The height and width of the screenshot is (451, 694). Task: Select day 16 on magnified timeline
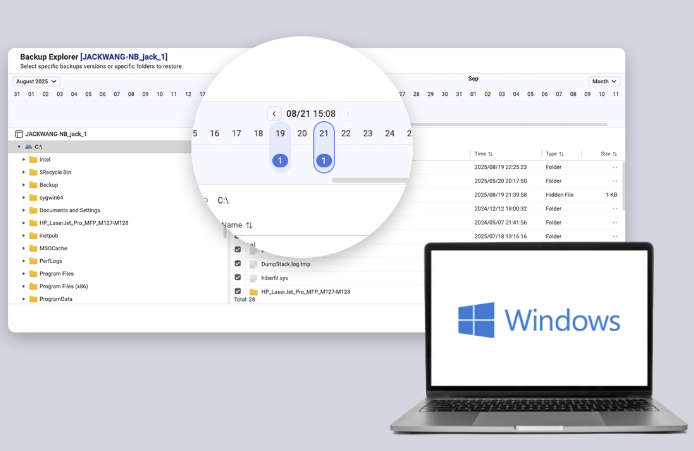tap(215, 133)
